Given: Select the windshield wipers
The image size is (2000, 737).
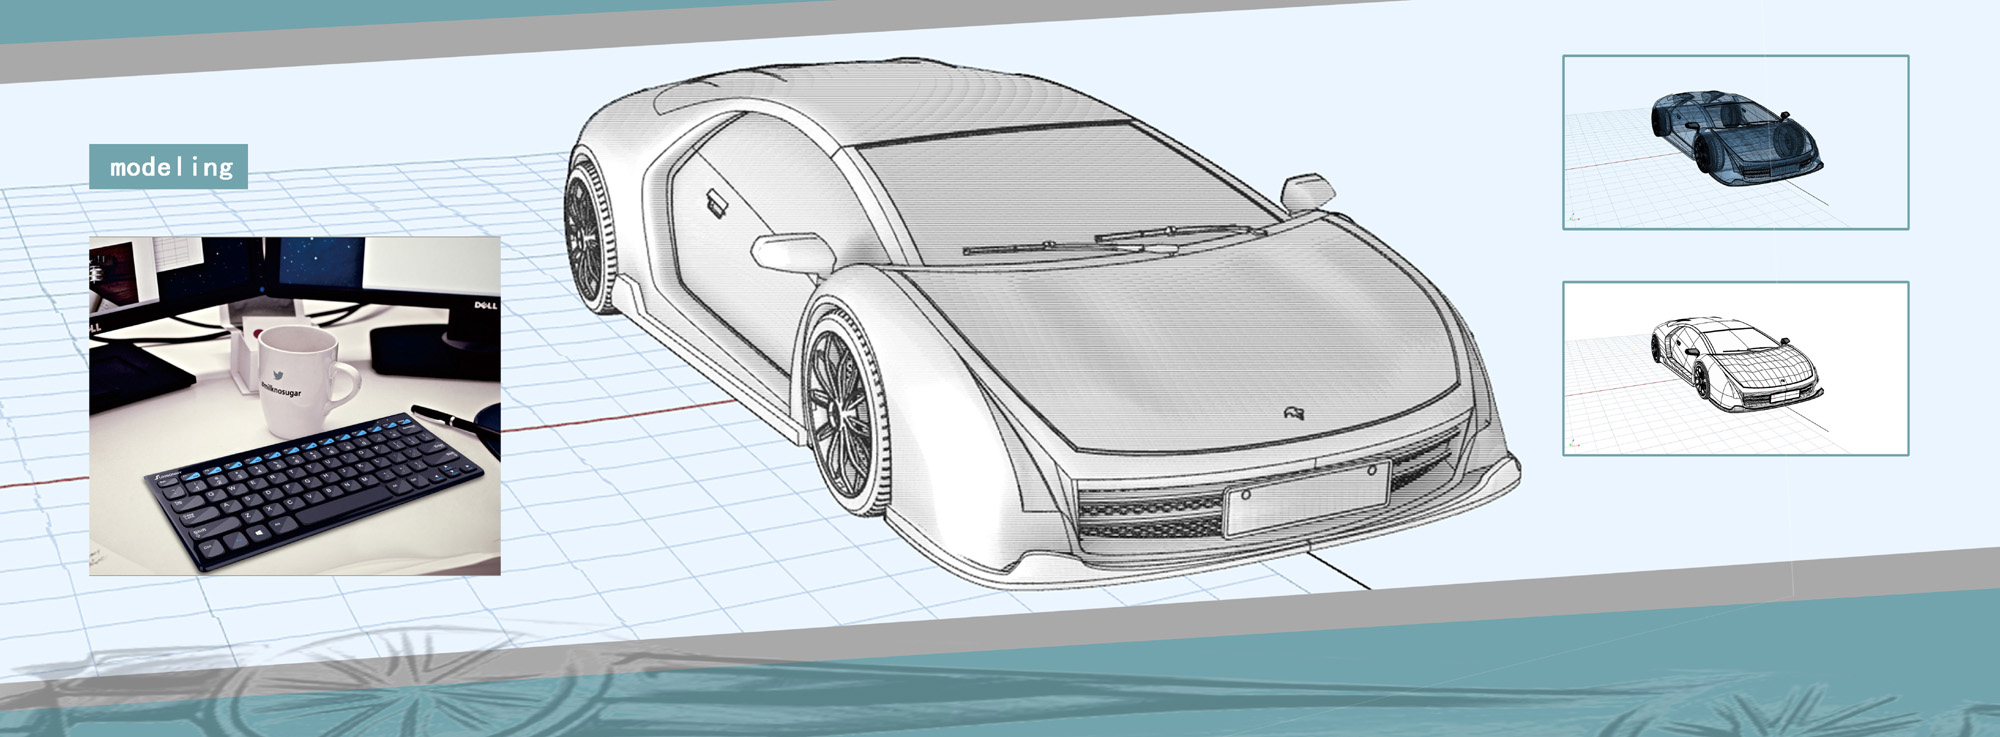Looking at the screenshot, I should pos(1110,240).
